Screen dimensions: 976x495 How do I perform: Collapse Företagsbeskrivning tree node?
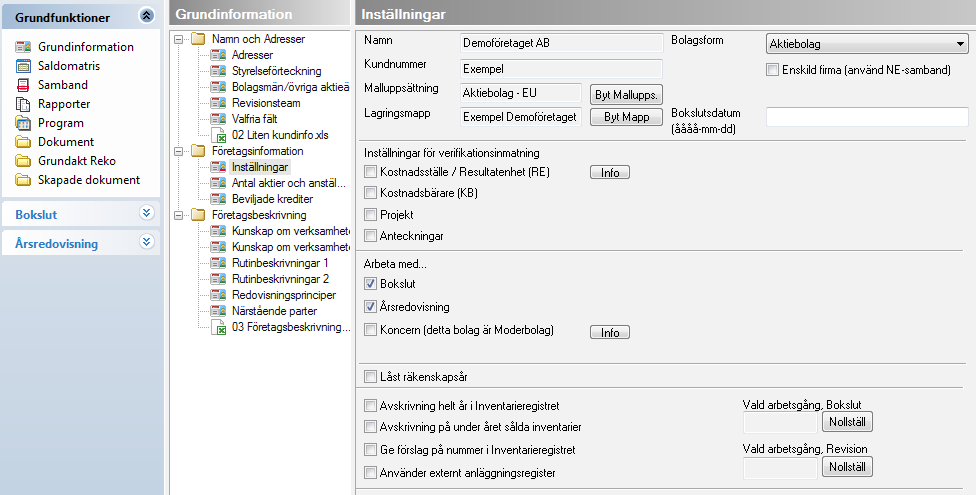179,215
